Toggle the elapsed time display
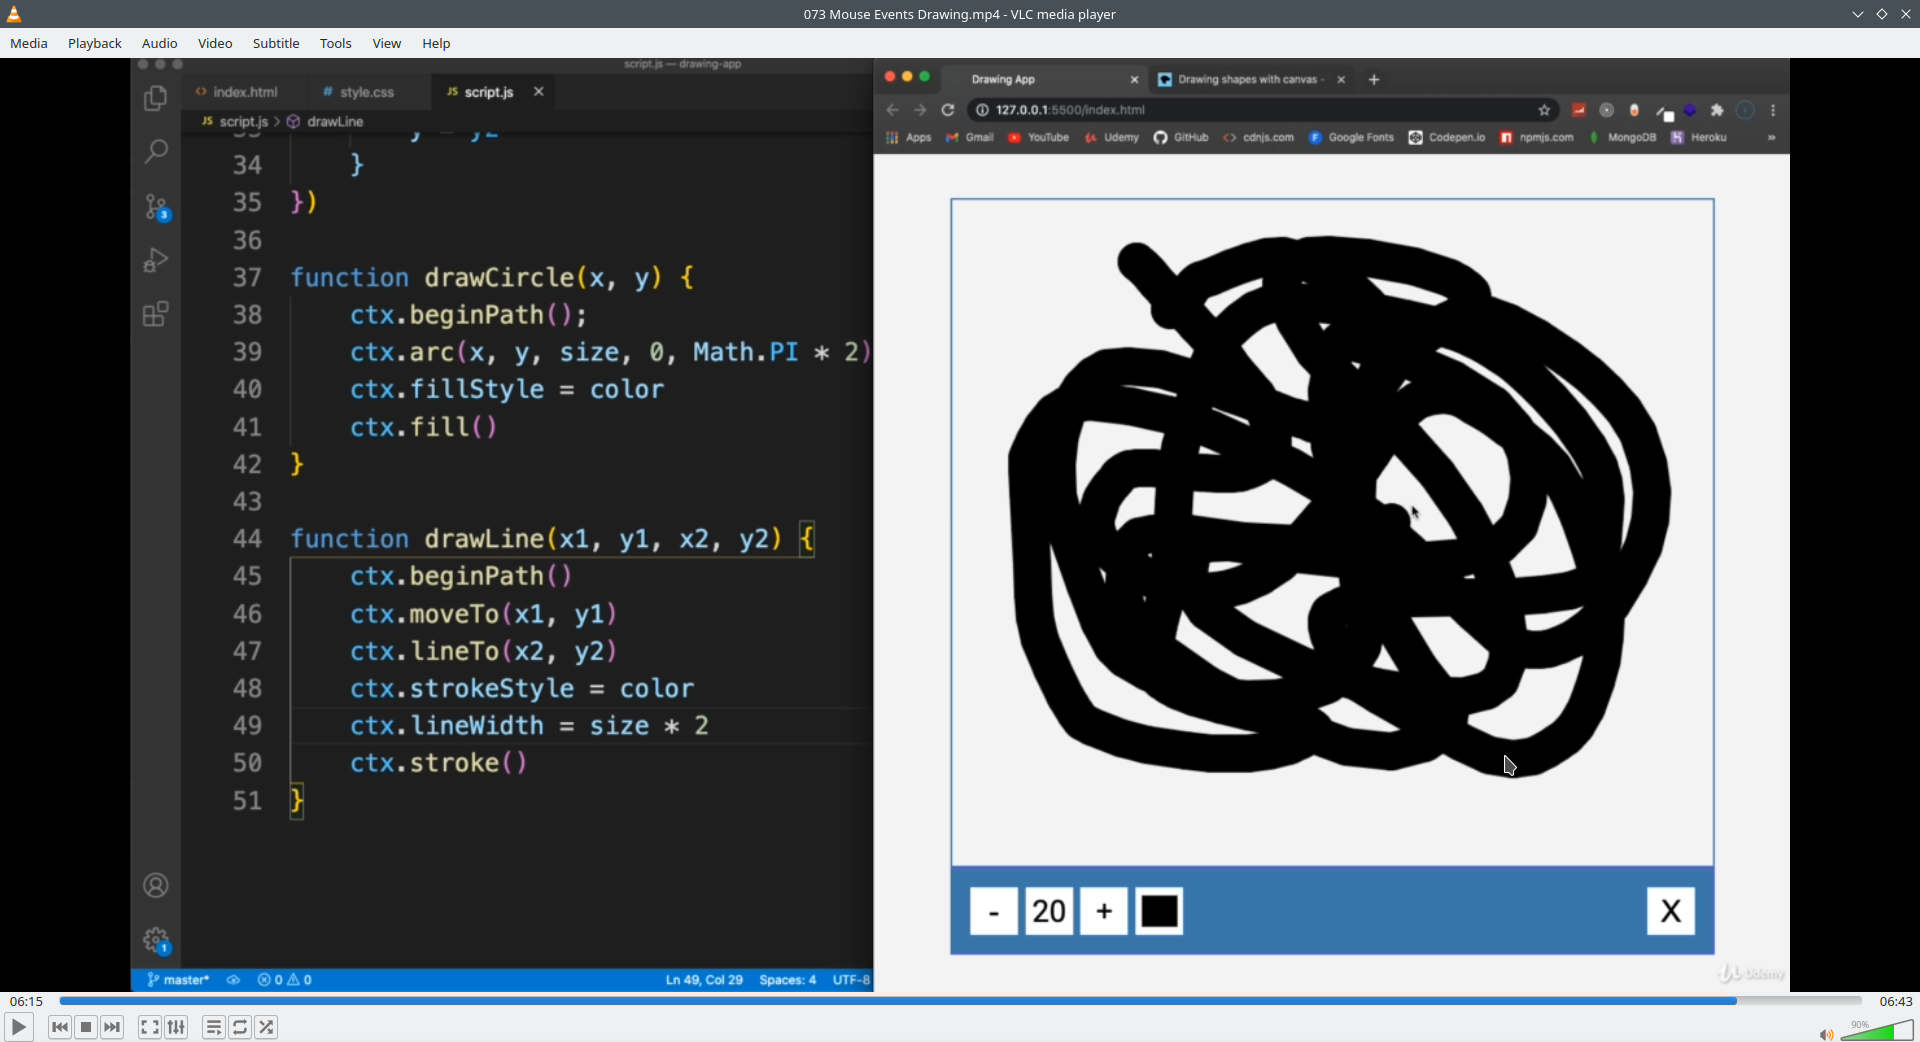 27,1001
